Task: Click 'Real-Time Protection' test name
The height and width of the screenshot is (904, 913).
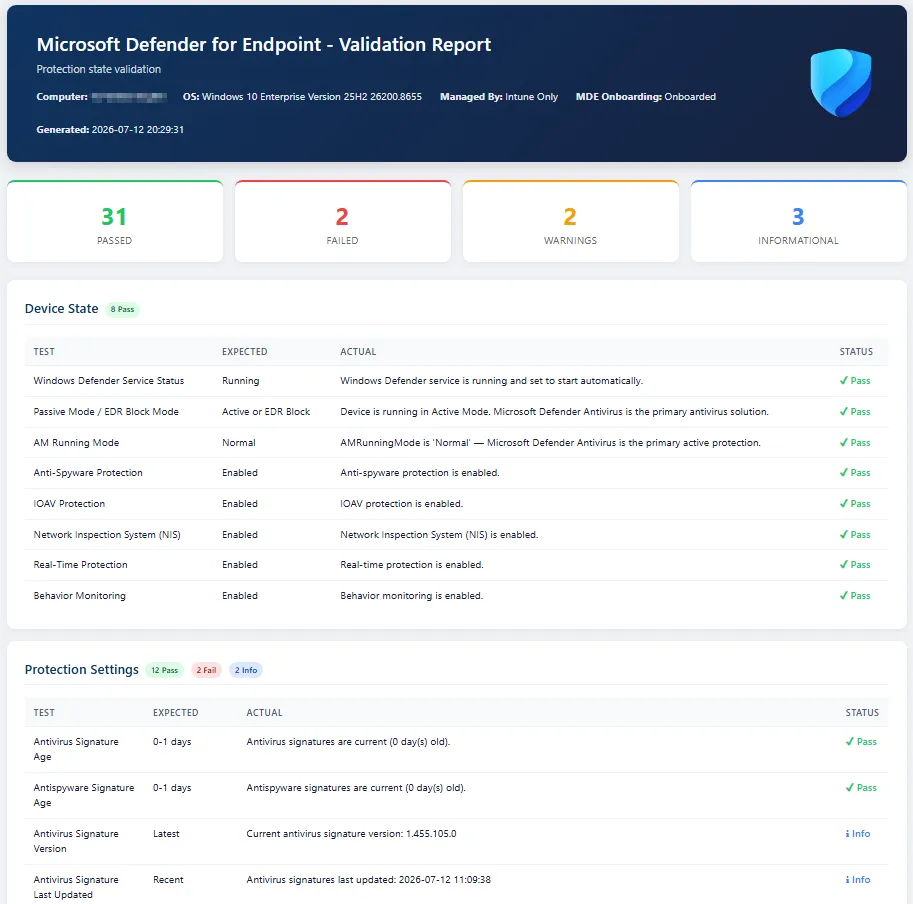Action: [80, 565]
